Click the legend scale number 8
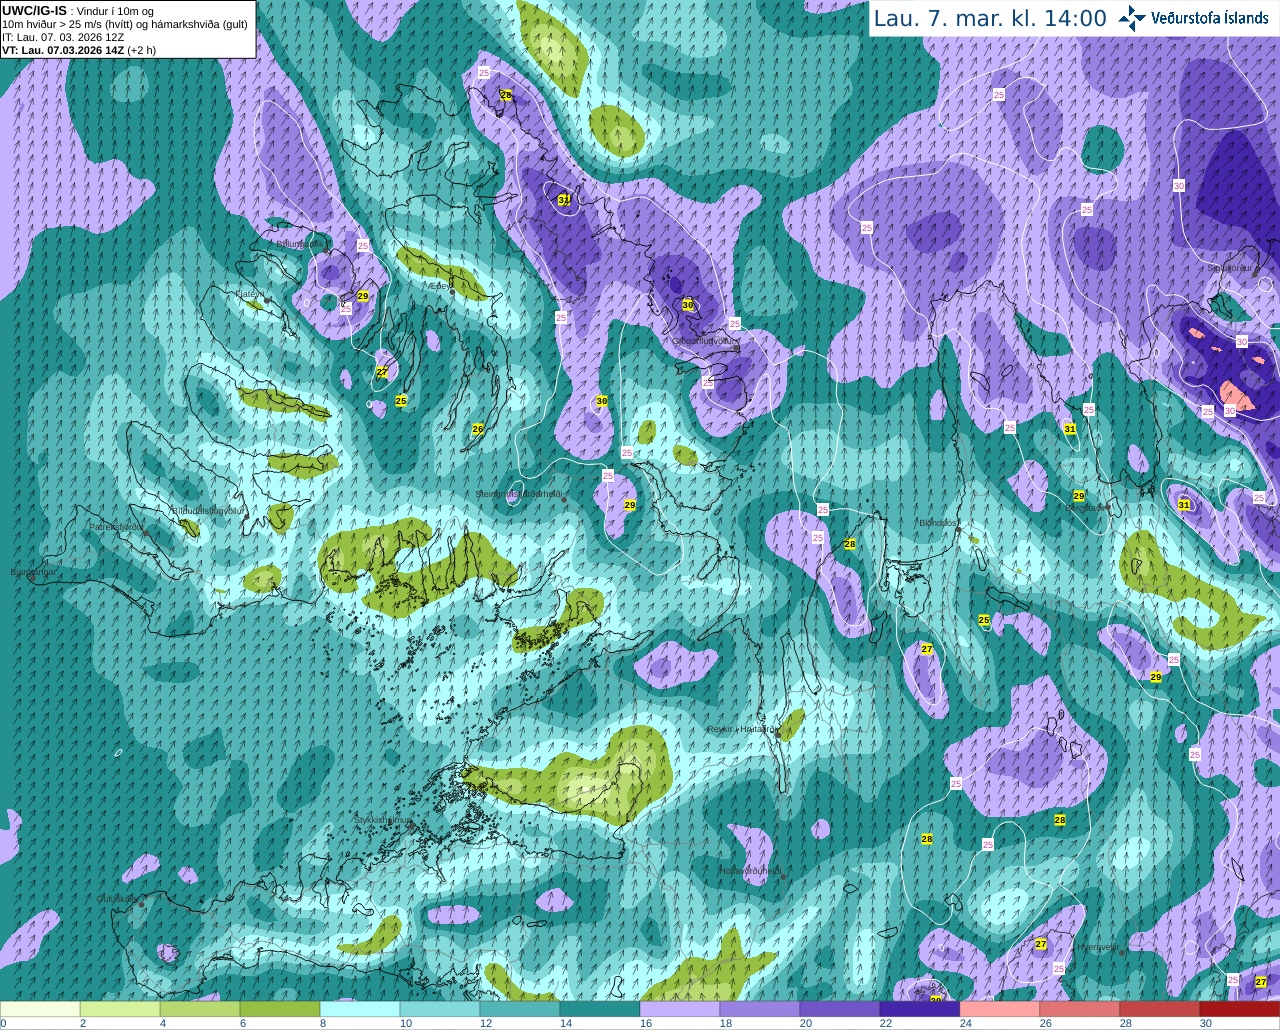Screen dimensions: 1280x1030 [323, 1023]
